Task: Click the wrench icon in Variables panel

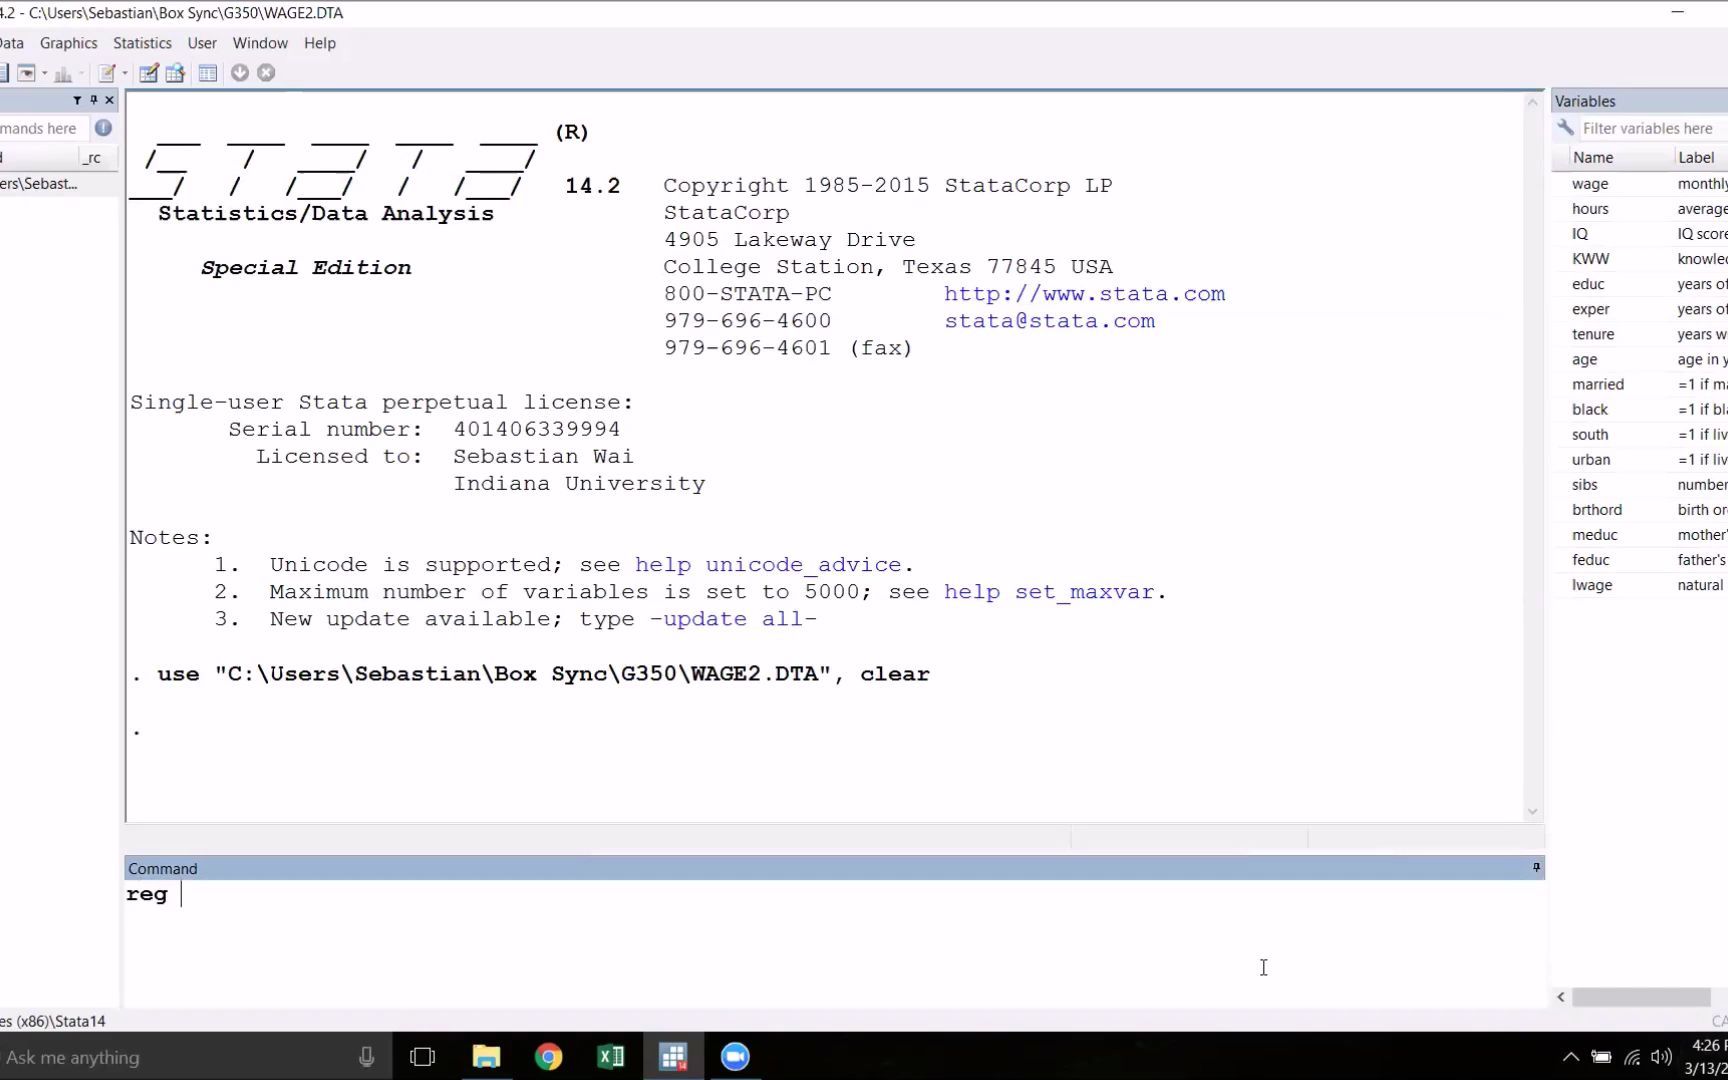Action: pos(1565,128)
